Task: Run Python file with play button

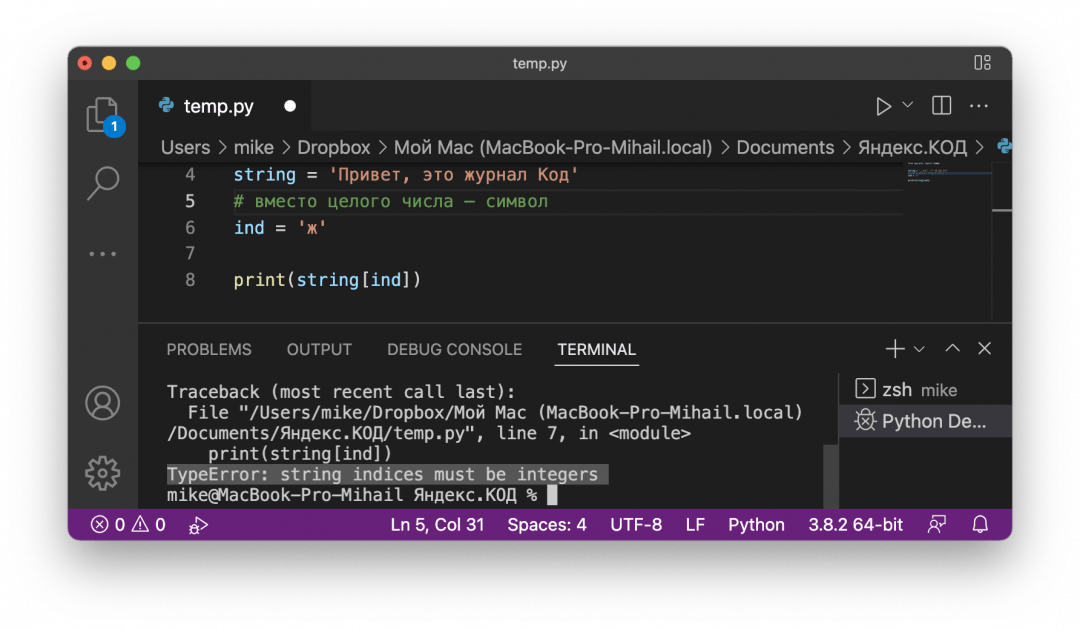Action: (883, 106)
